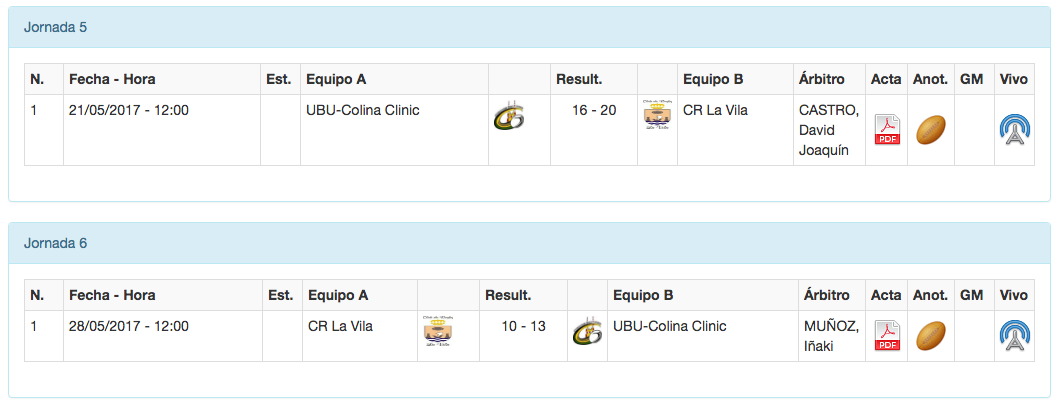Image resolution: width=1059 pixels, height=409 pixels.
Task: Open live broadcast icon for Jornada 5 match
Action: pyautogui.click(x=1014, y=130)
